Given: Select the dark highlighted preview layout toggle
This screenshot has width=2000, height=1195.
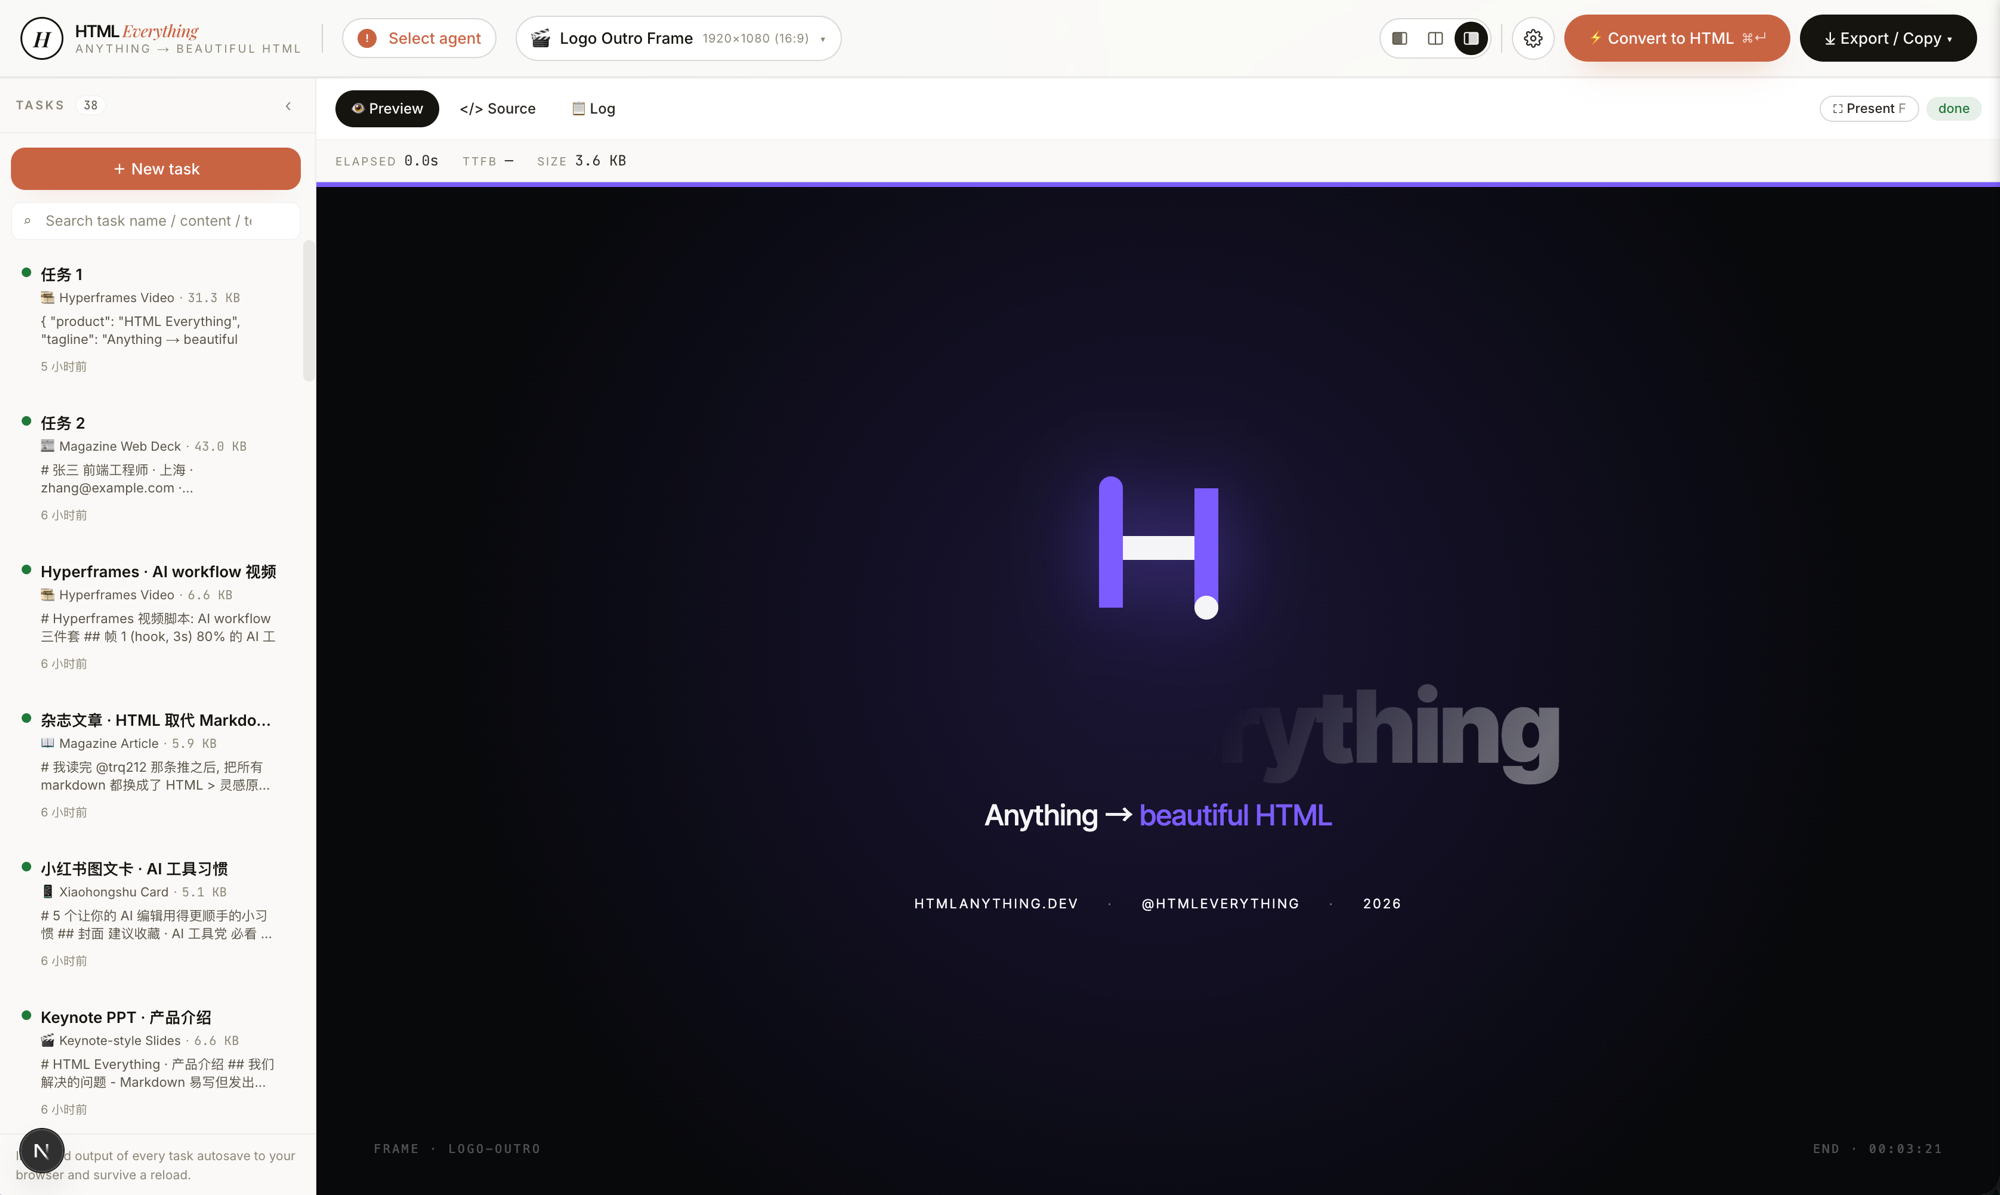Looking at the screenshot, I should (1471, 38).
